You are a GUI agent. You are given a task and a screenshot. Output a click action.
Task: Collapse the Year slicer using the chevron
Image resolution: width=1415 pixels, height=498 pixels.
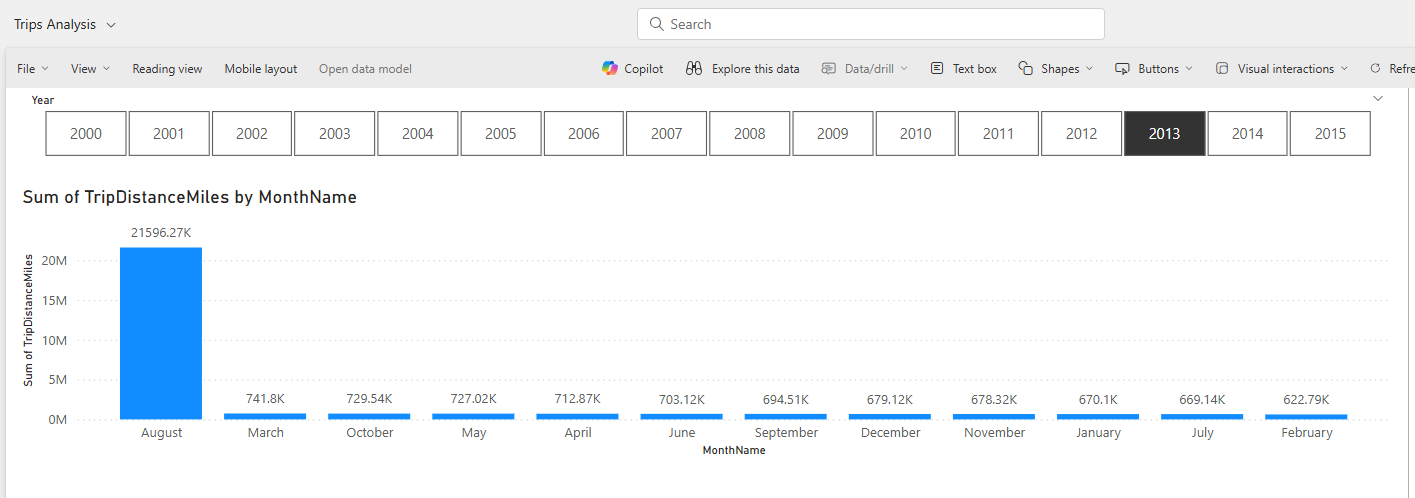click(x=1378, y=99)
